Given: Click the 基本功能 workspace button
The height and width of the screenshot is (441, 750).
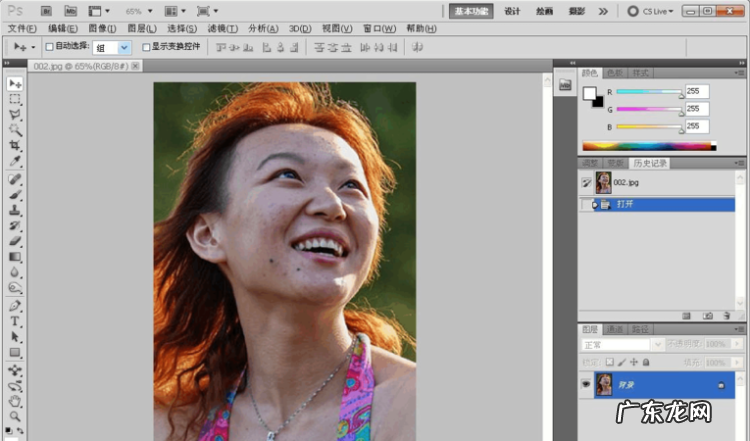Looking at the screenshot, I should click(471, 11).
